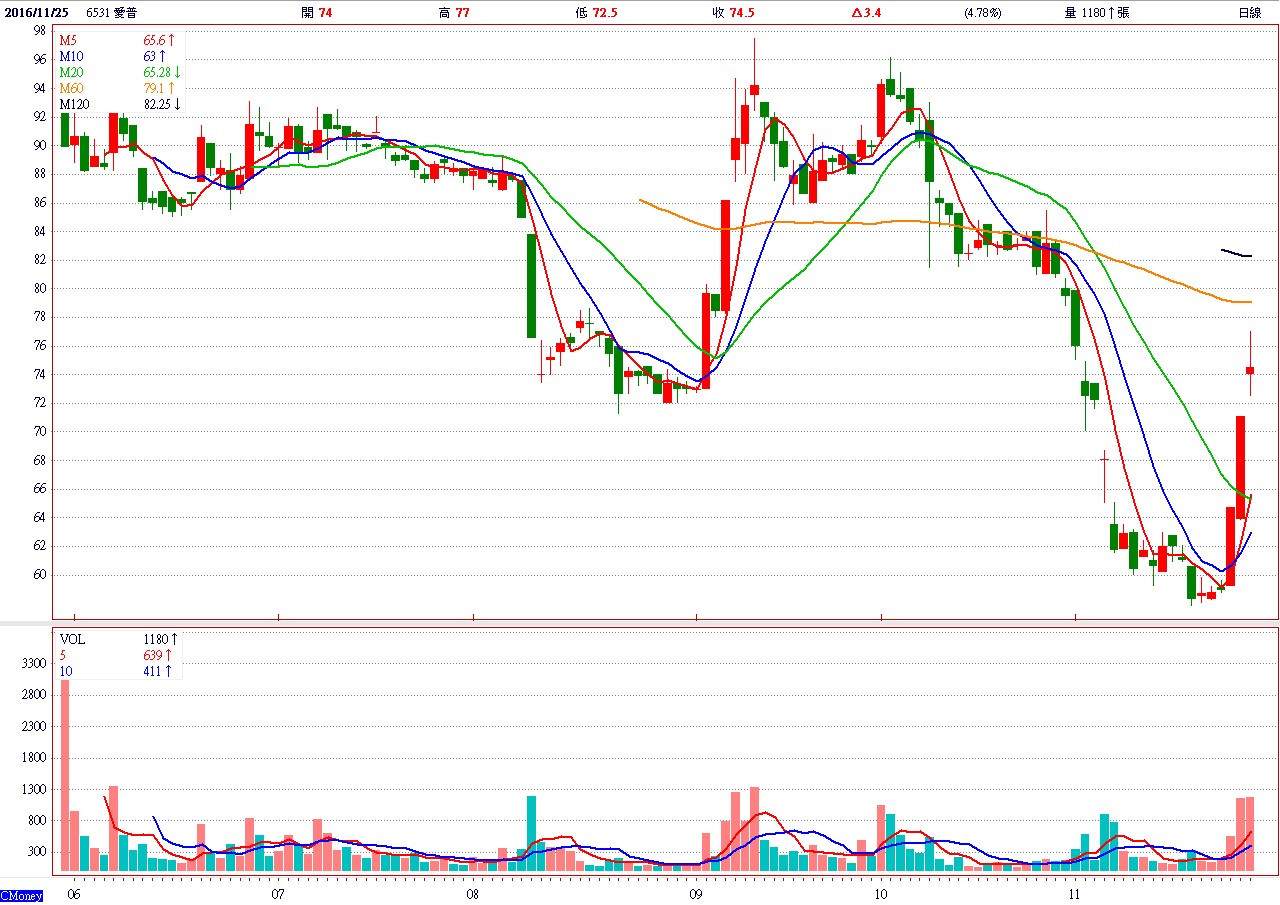Toggle the orange M60 legend entry
This screenshot has height=905, width=1280.
[71, 88]
